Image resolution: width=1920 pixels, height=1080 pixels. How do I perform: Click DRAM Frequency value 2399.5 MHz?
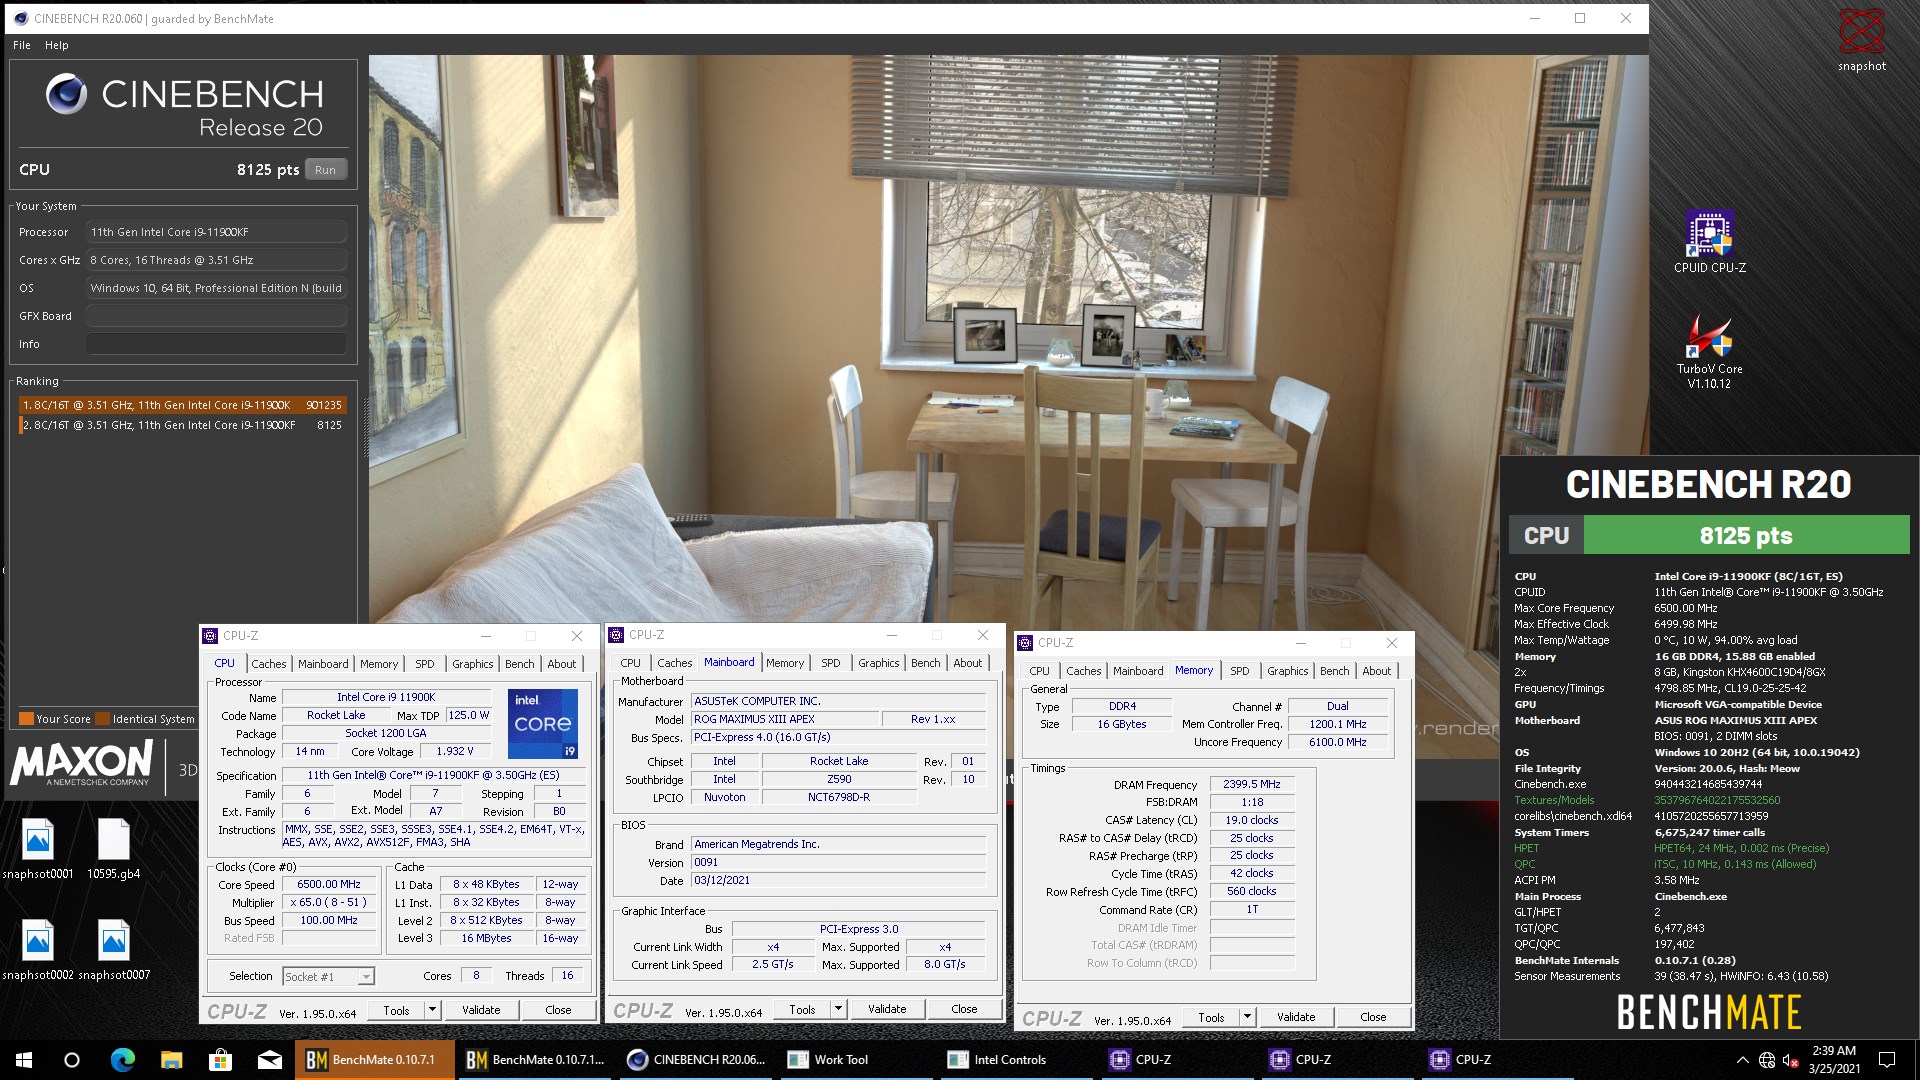click(x=1252, y=784)
